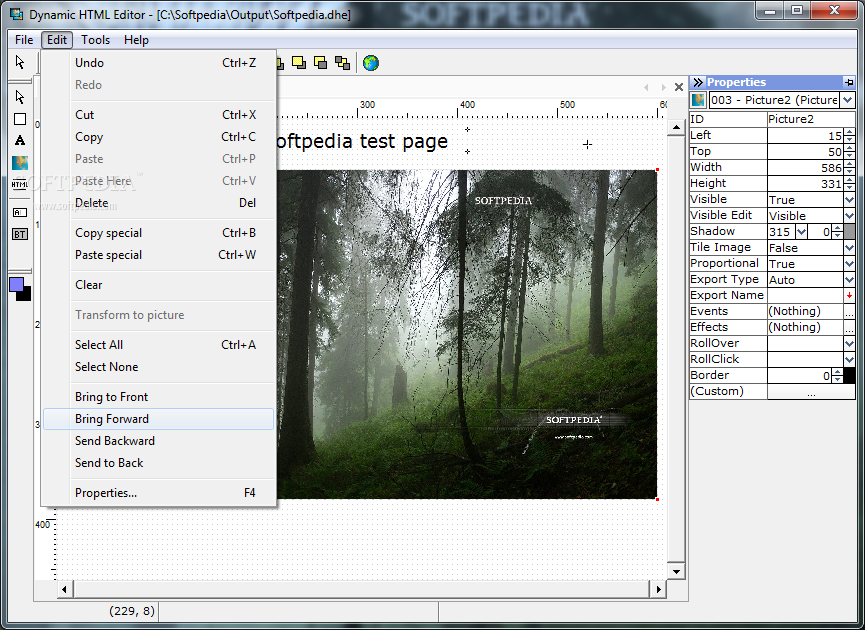865x630 pixels.
Task: Click the Border width stepper
Action: point(837,376)
